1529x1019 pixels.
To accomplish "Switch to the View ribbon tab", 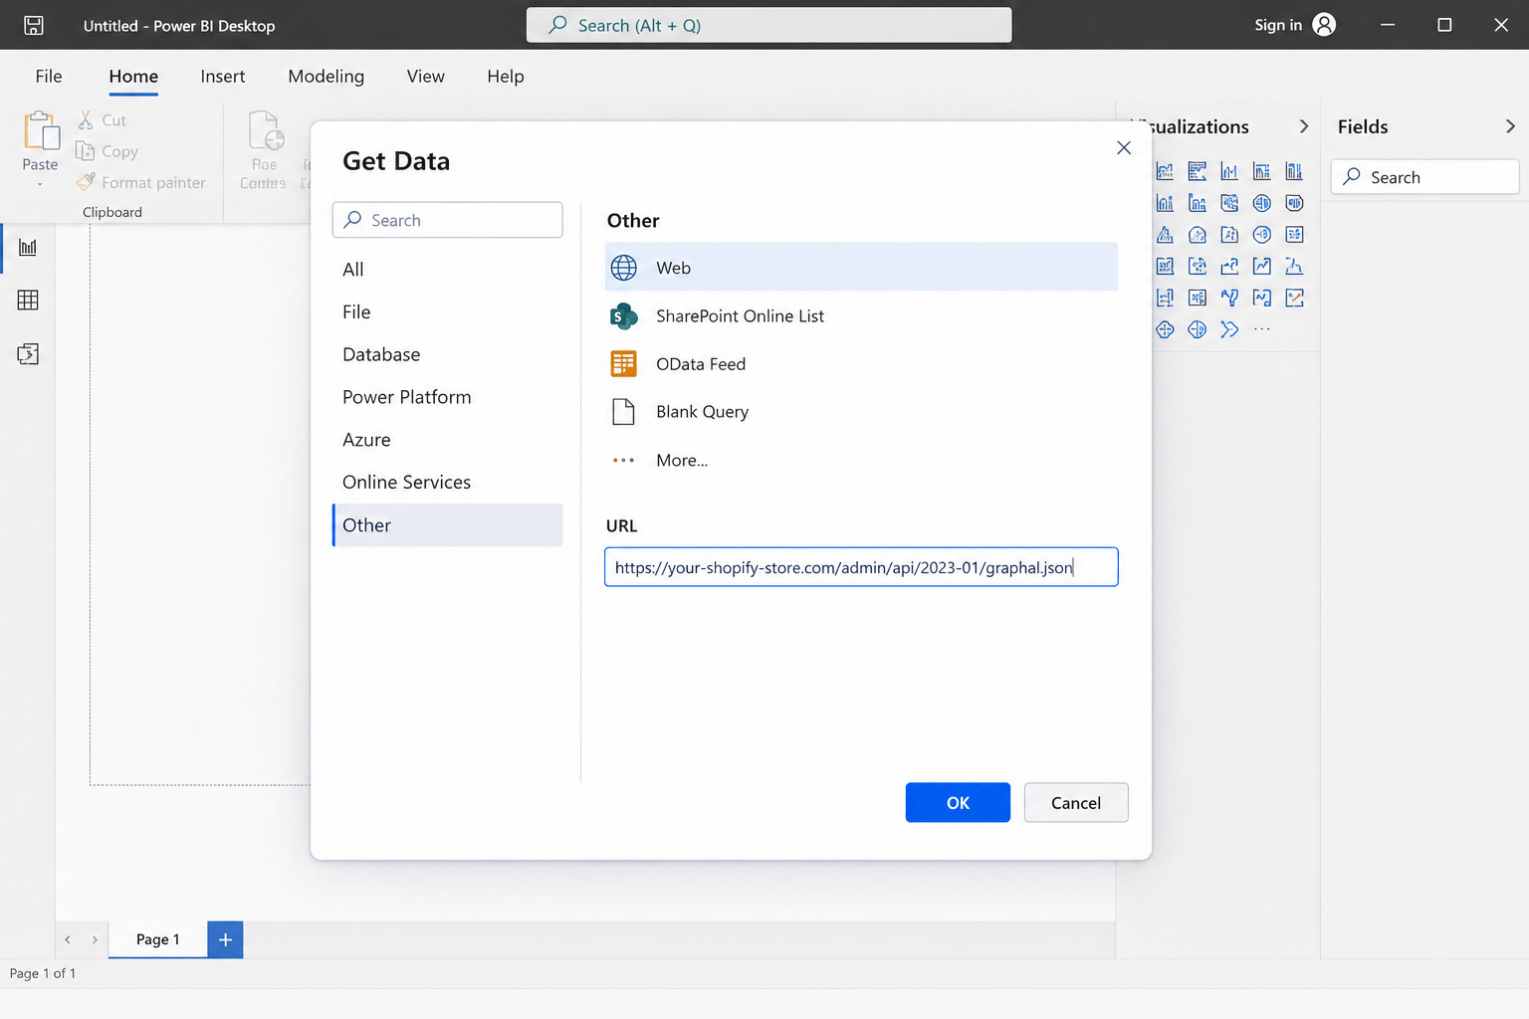I will tap(426, 76).
